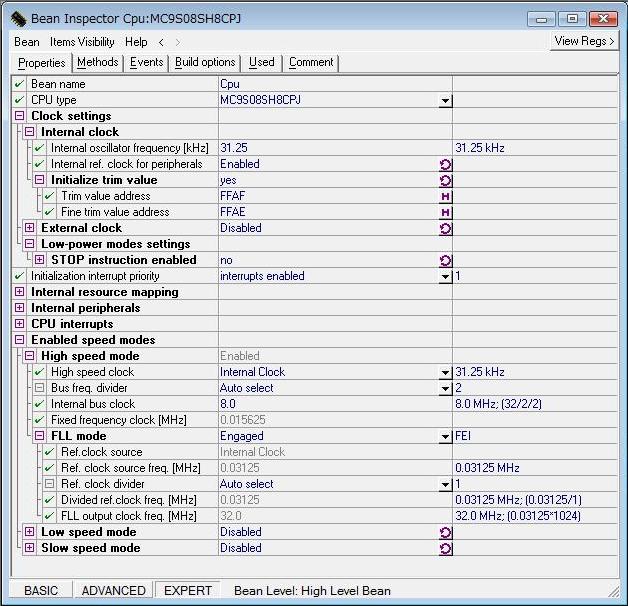Expand the Slow speed mode group

pos(29,548)
